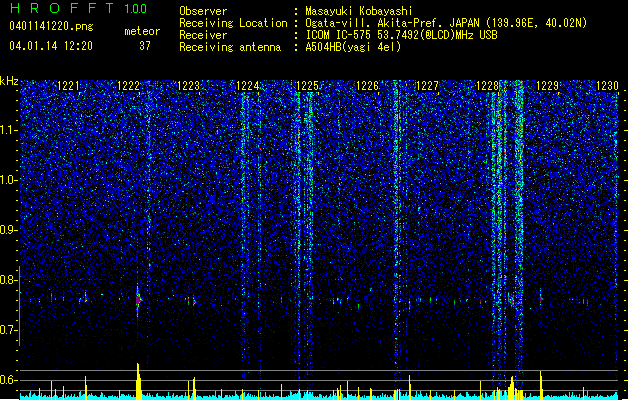
Task: Click the 0.9 kHz axis label
Action: coord(9,230)
